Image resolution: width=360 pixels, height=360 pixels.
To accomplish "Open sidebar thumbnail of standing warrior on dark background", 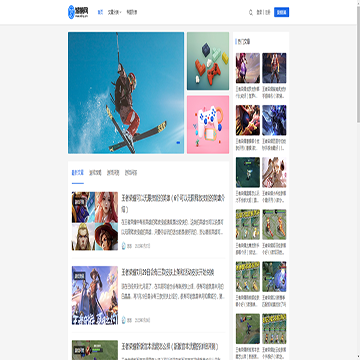I will tap(274, 68).
